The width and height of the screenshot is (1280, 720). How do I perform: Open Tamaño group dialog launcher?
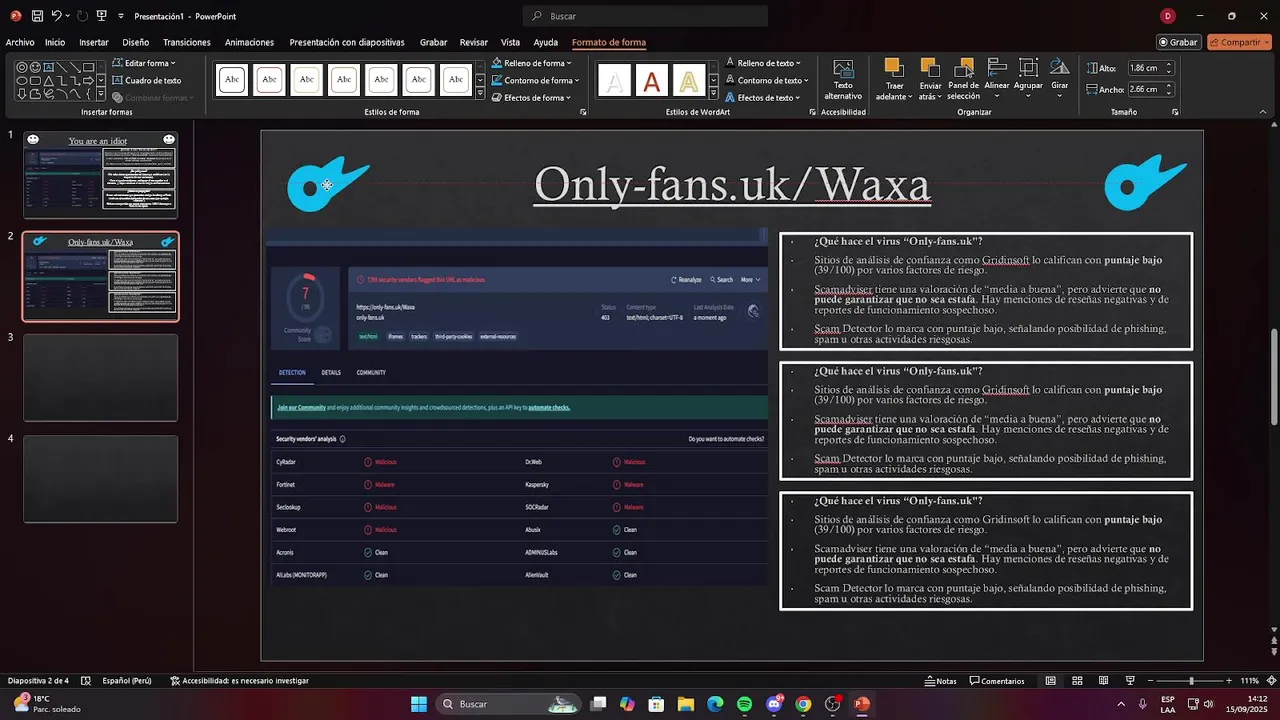[x=1175, y=113]
